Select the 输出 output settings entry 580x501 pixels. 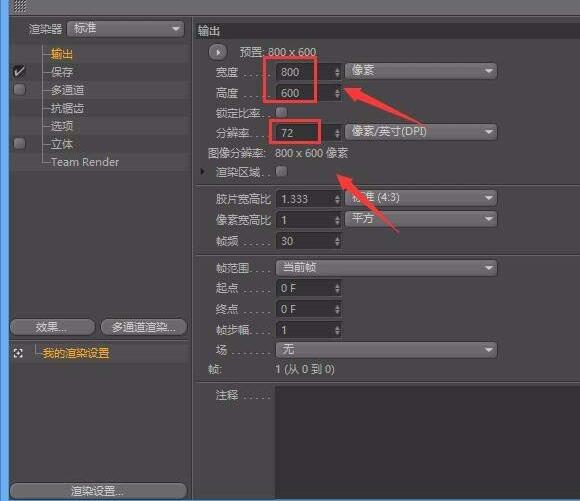[x=62, y=54]
